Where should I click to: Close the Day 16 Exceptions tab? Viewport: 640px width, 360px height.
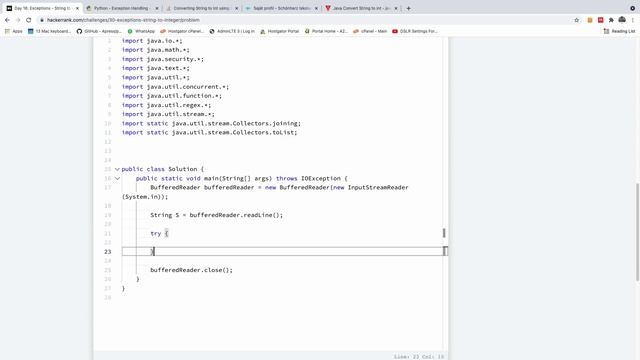click(77, 8)
